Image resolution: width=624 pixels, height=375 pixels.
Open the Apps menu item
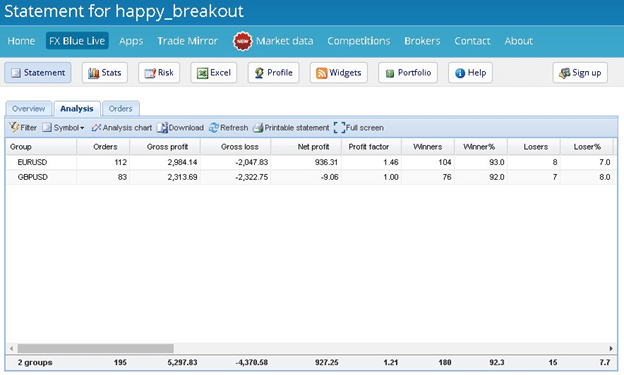[x=131, y=41]
